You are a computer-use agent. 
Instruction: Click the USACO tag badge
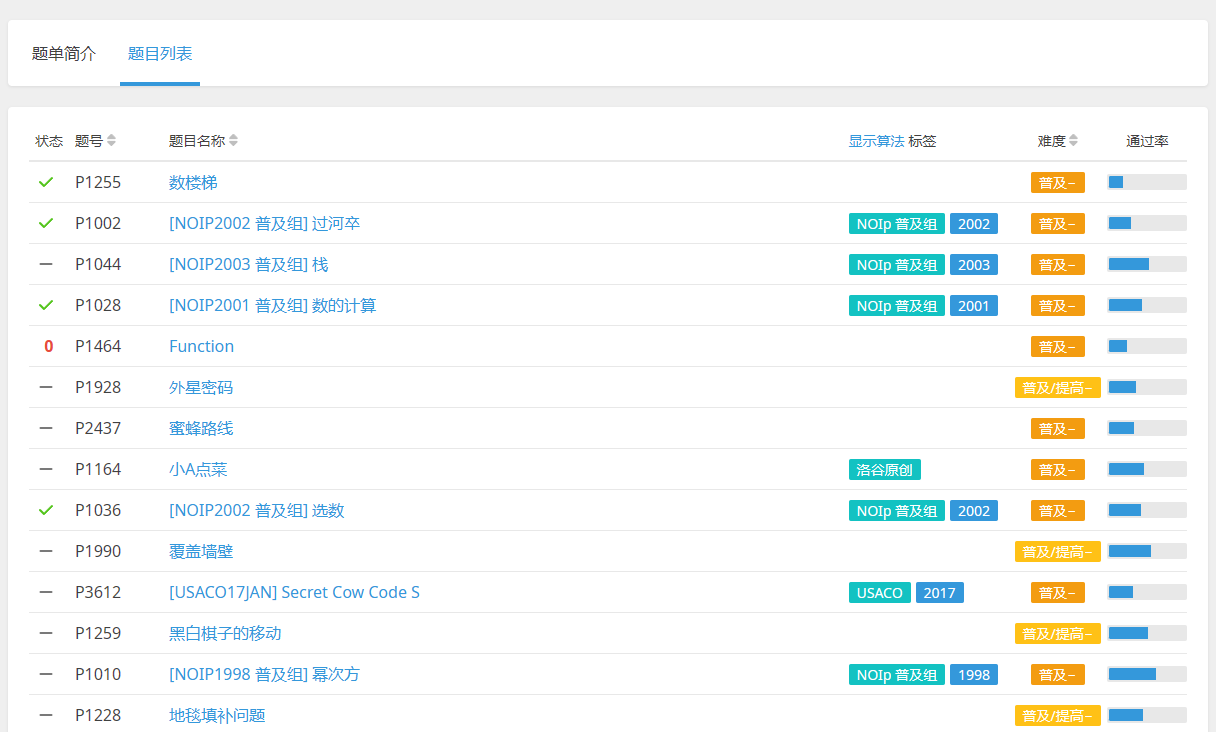point(879,593)
